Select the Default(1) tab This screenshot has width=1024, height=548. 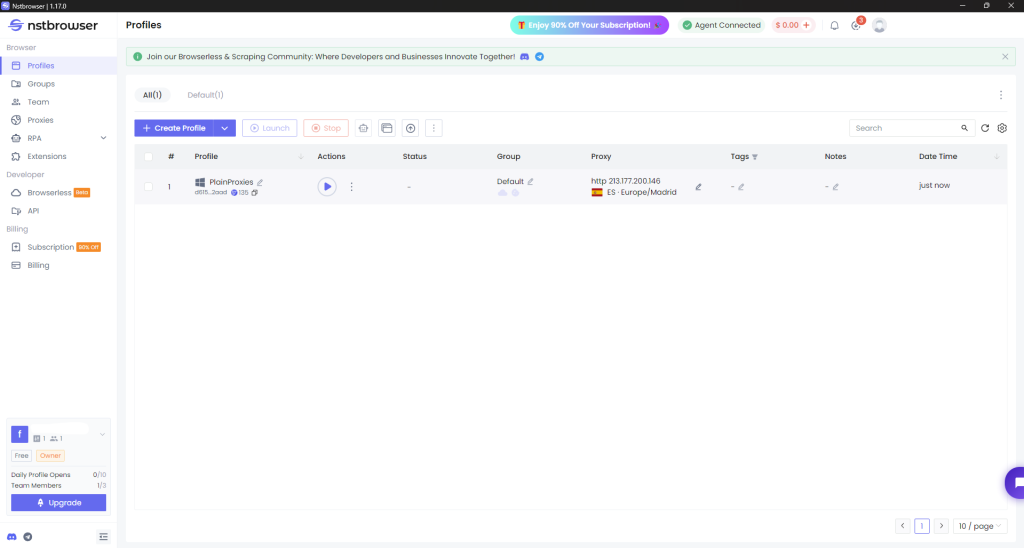pos(205,95)
